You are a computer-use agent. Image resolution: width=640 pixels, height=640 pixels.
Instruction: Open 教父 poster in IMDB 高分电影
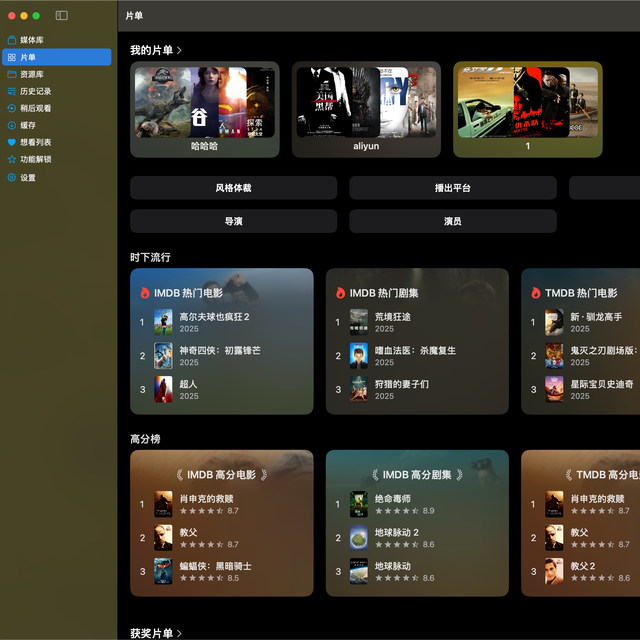coord(163,538)
